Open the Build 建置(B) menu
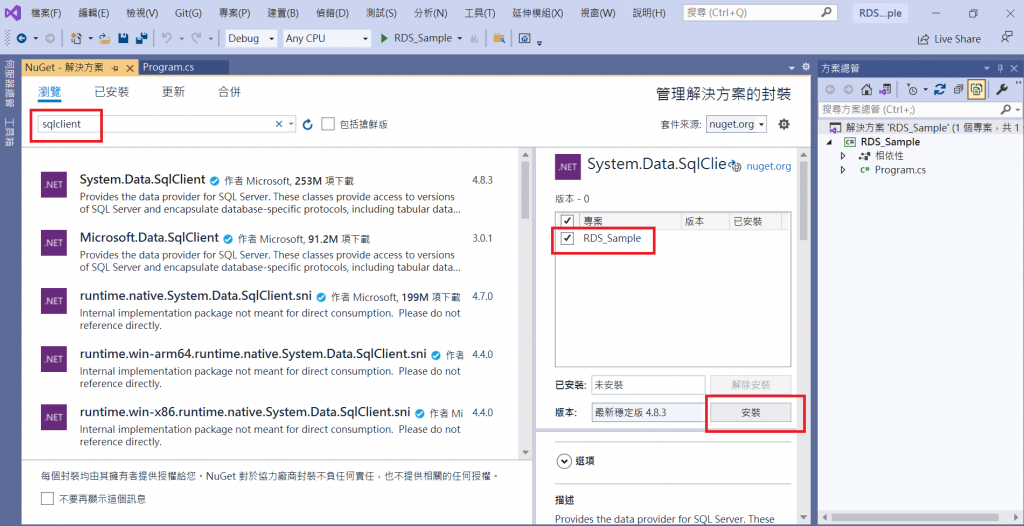Image resolution: width=1024 pixels, height=526 pixels. tap(283, 13)
